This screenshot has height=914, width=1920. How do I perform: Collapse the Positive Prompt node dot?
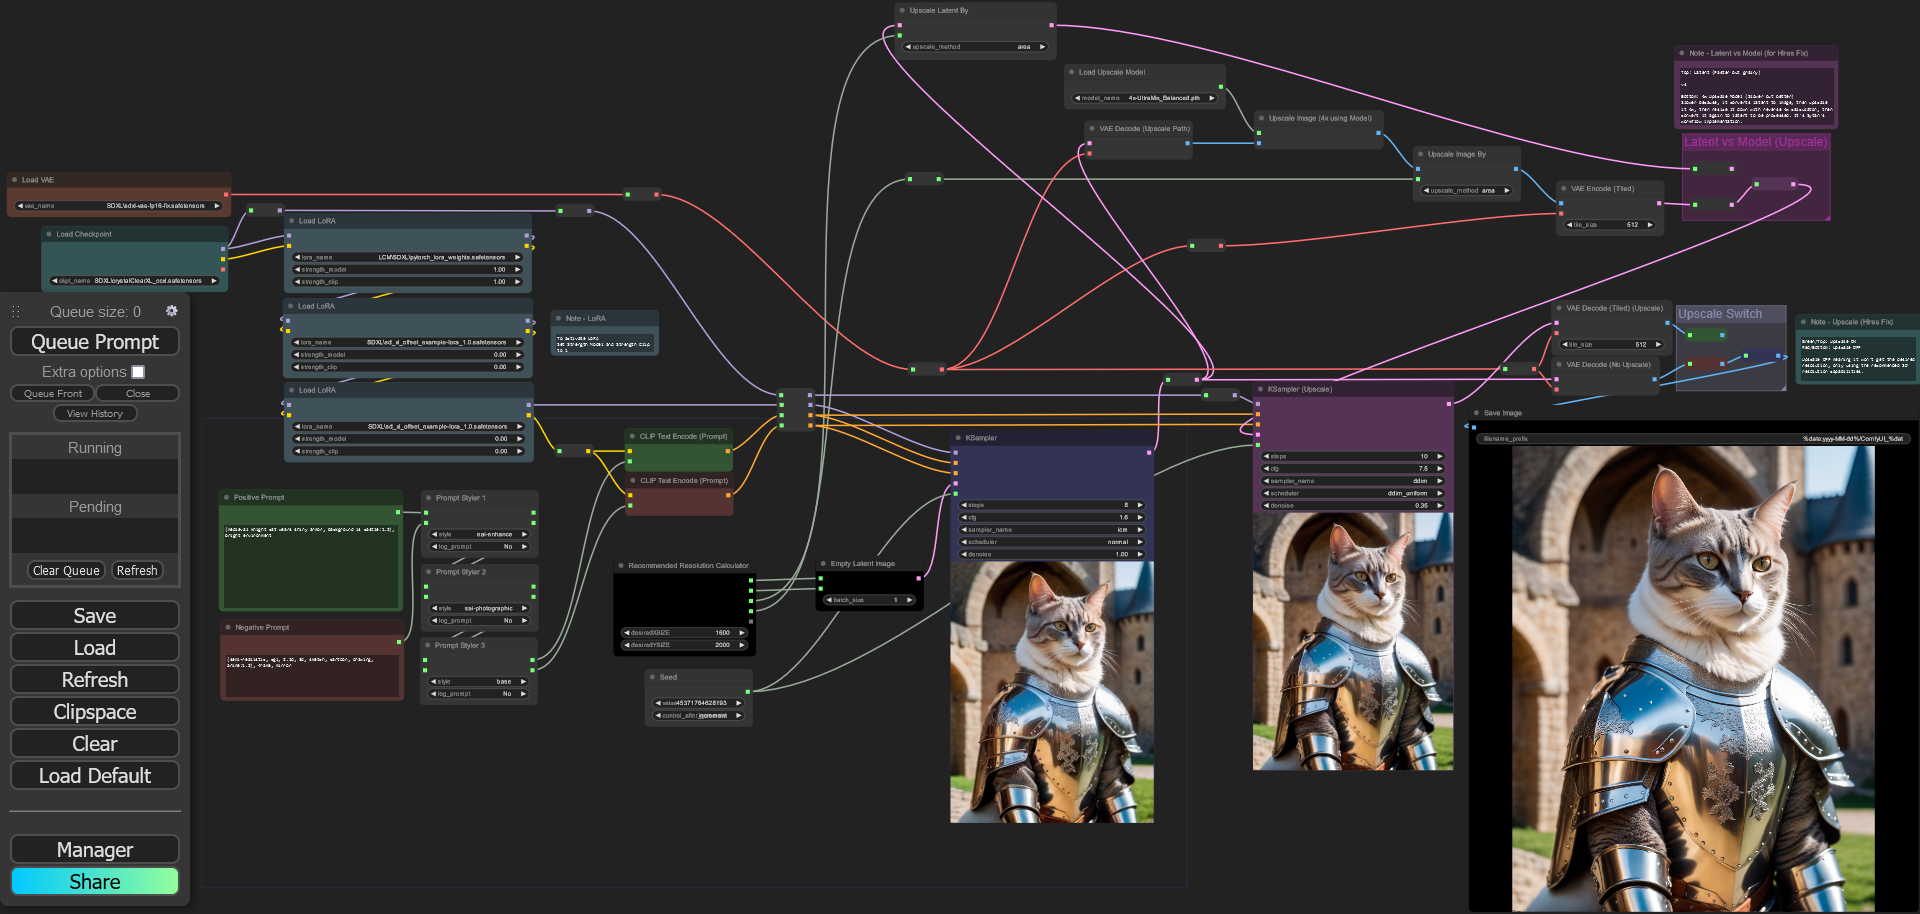227,497
